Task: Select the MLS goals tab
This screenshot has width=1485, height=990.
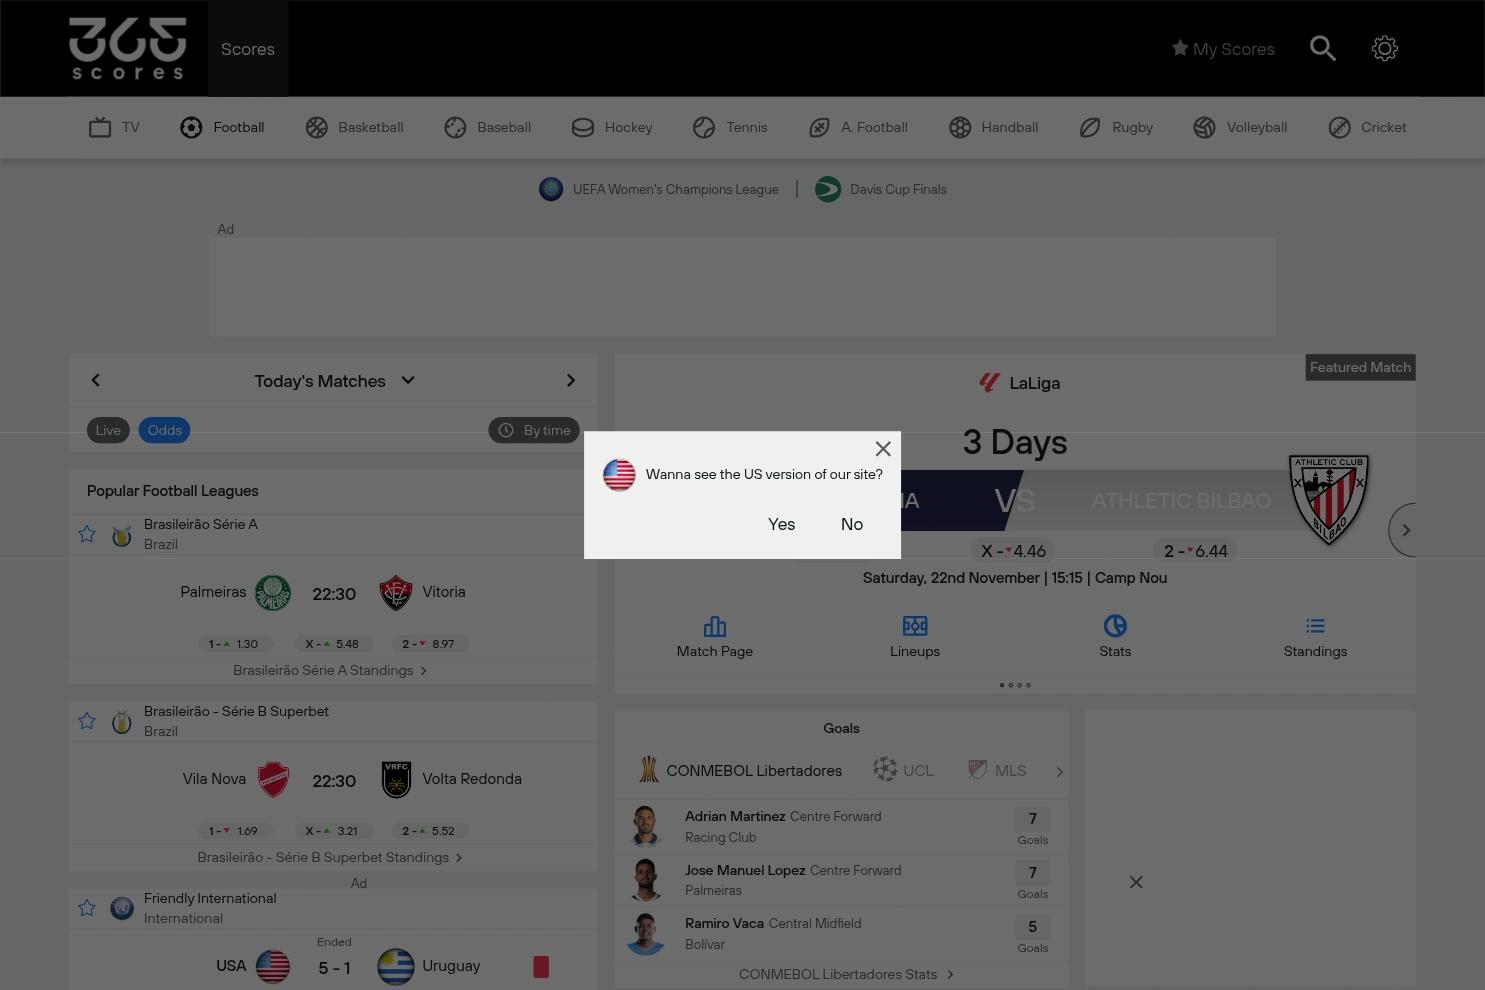Action: (997, 770)
